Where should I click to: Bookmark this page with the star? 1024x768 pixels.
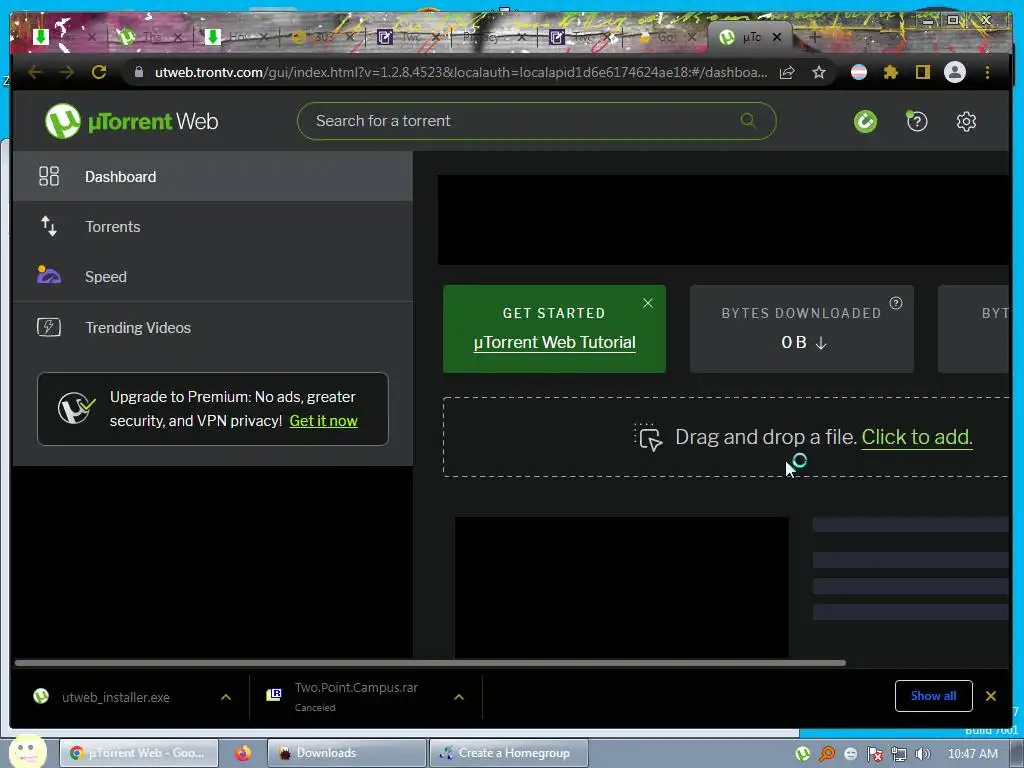(x=819, y=72)
